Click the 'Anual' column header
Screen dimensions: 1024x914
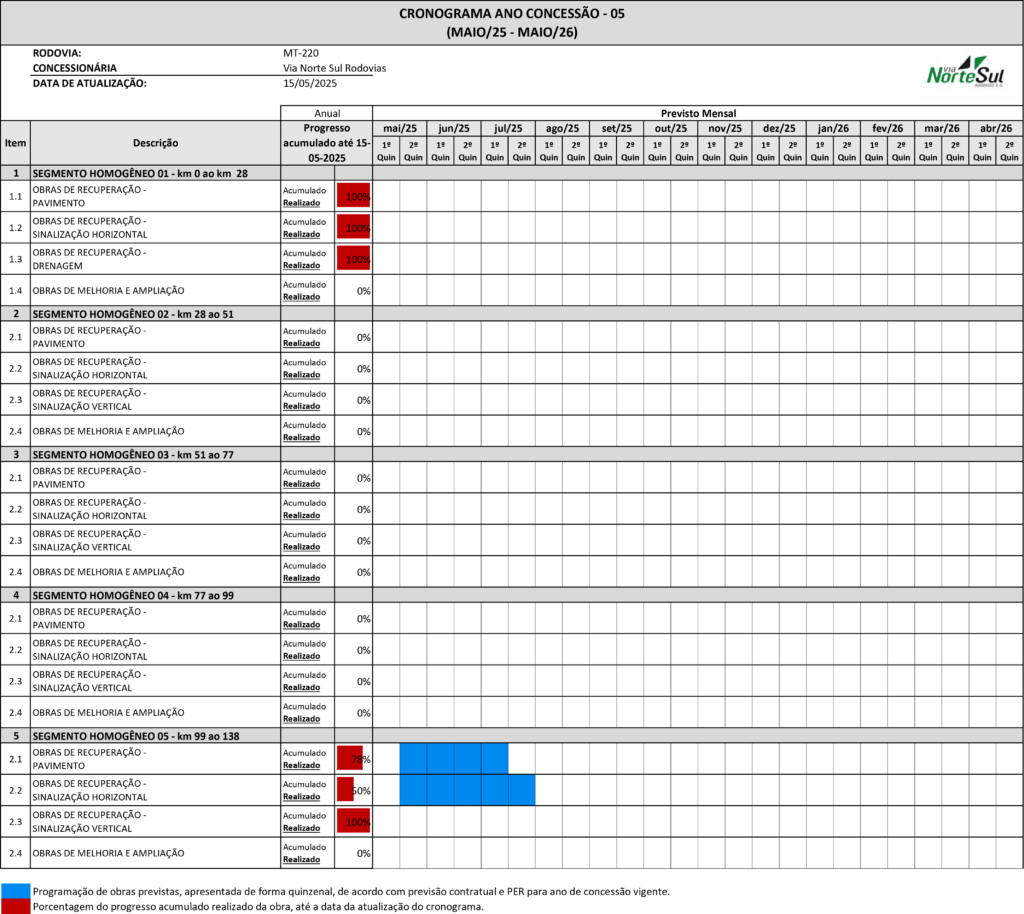(327, 113)
